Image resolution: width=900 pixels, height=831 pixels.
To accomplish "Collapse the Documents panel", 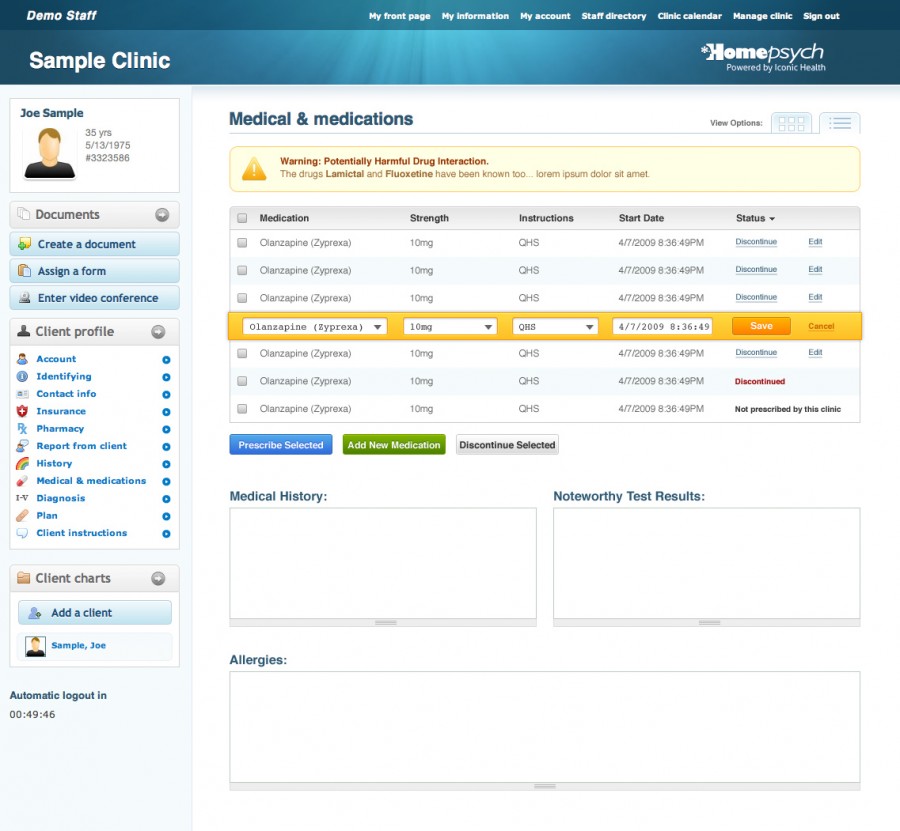I will click(x=162, y=215).
